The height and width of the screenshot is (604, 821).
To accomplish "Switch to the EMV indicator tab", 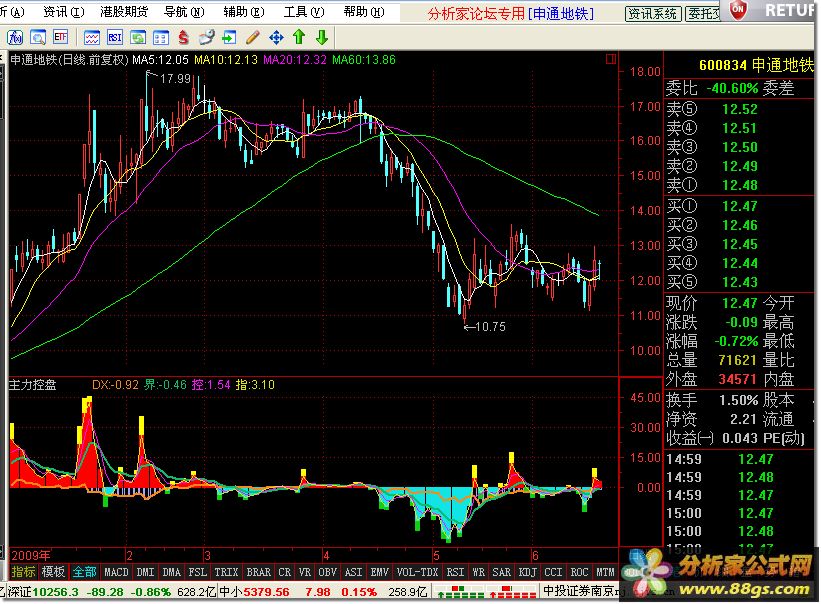I will point(380,572).
